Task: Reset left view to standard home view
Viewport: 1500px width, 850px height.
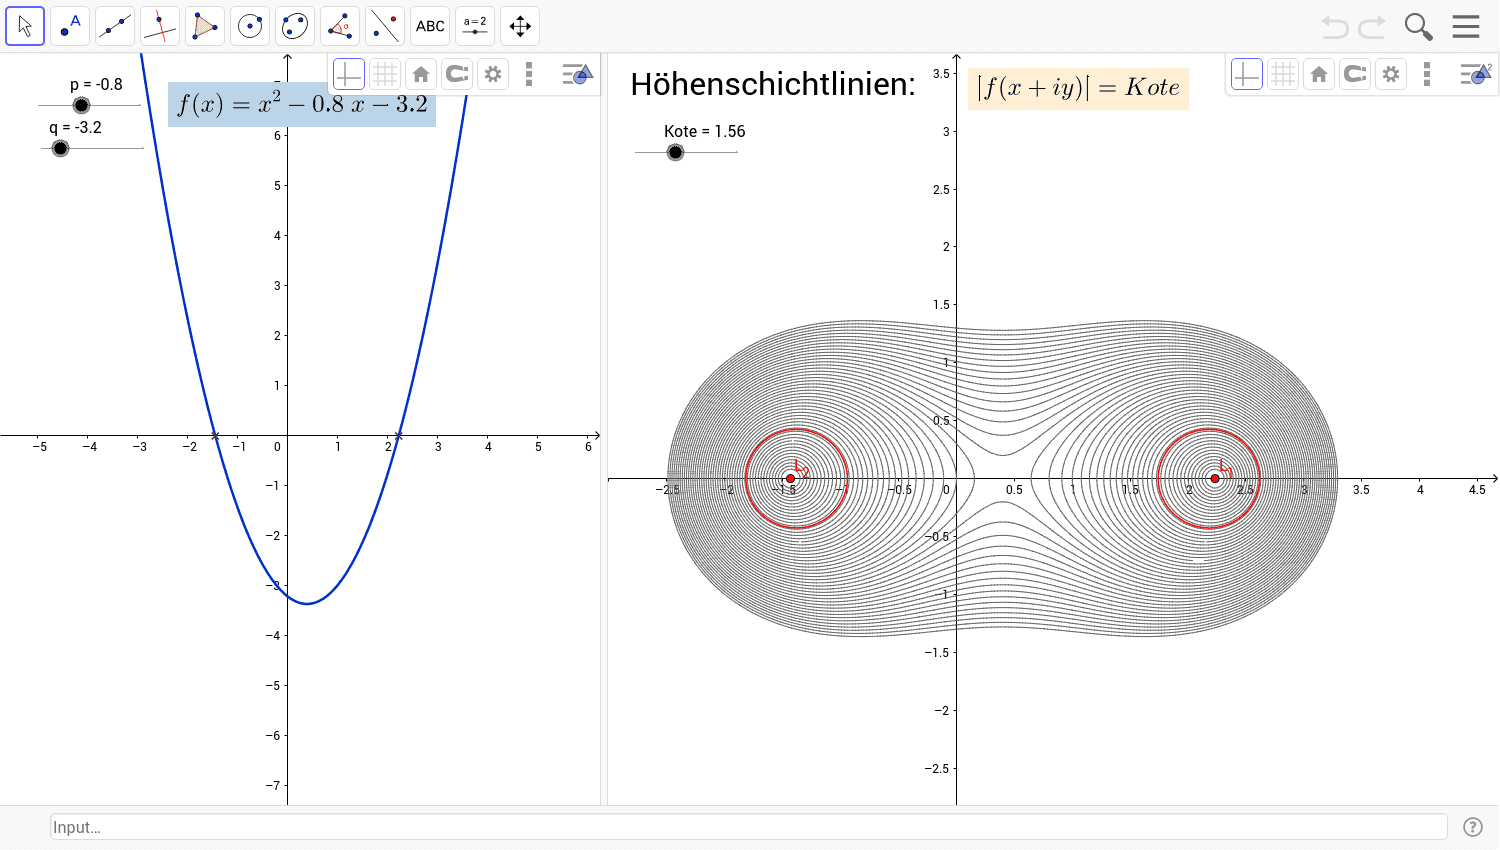Action: [x=421, y=74]
